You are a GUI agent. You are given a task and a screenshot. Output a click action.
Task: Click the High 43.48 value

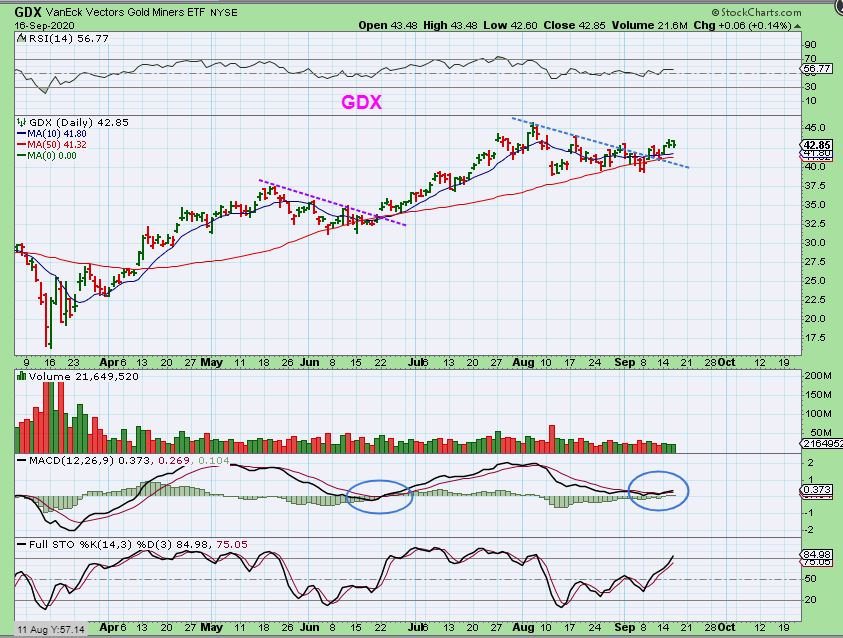[450, 25]
